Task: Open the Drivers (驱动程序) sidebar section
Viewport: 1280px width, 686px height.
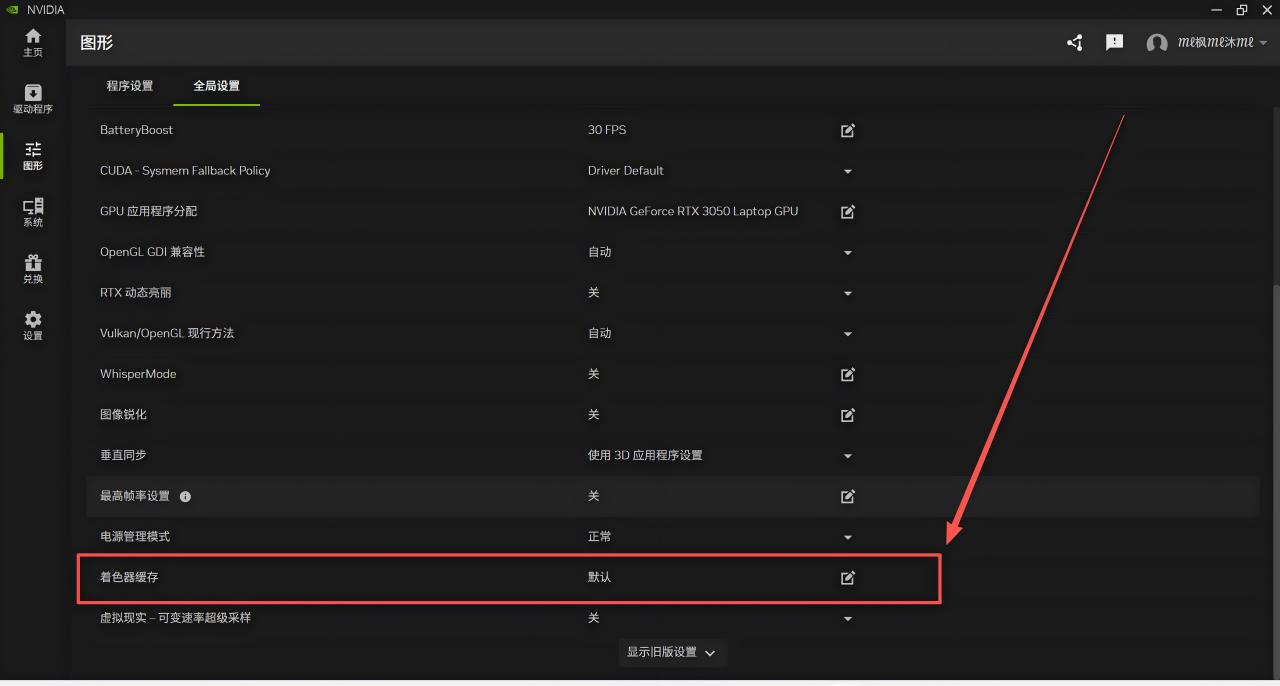Action: [33, 99]
